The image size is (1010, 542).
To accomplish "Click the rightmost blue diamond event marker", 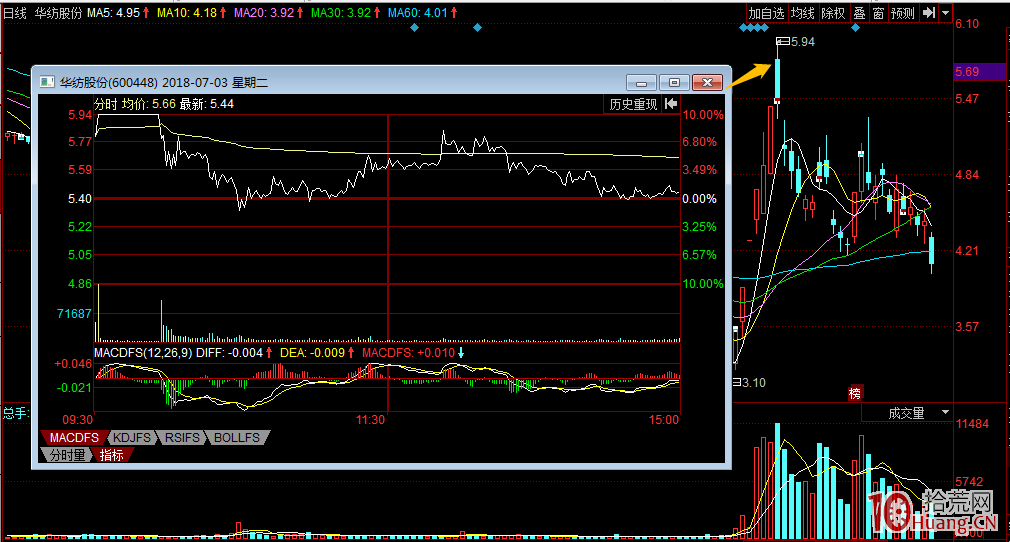I will (x=855, y=28).
